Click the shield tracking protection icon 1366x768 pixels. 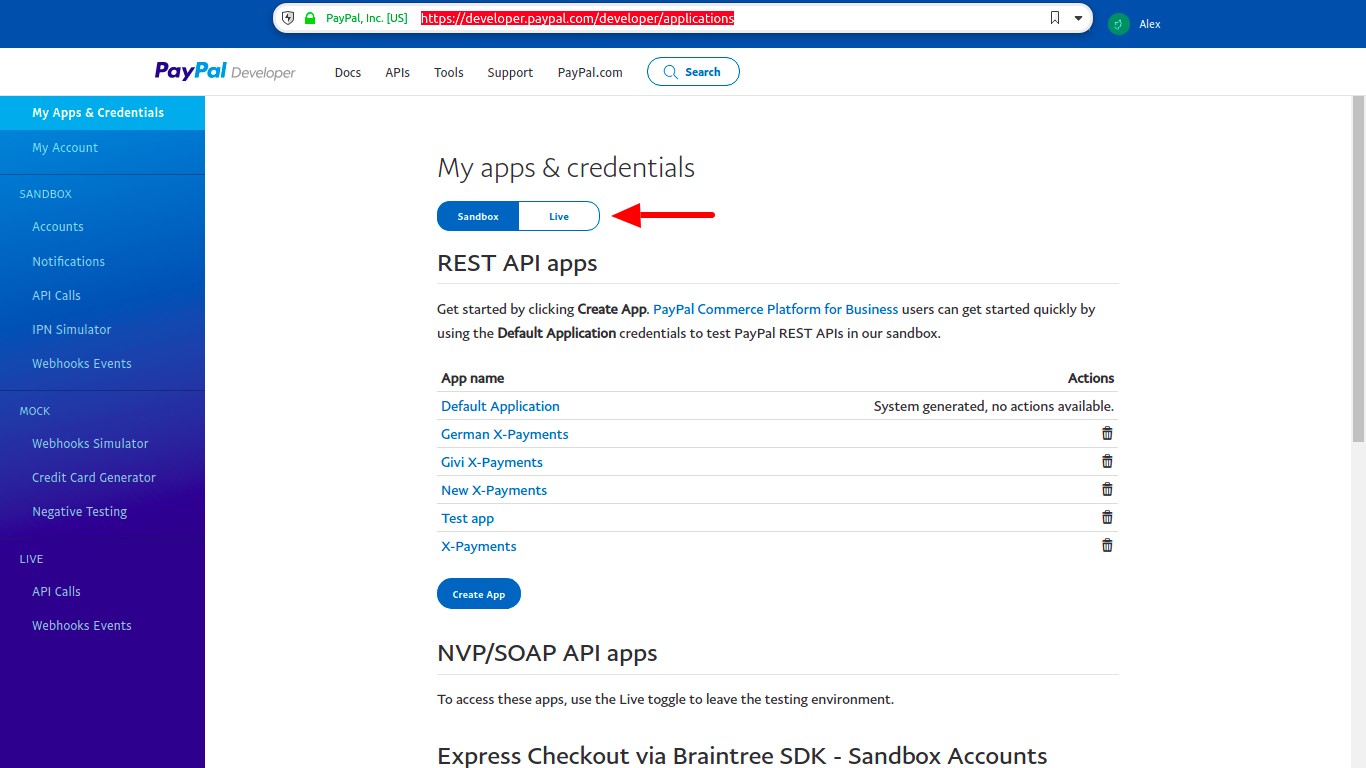[288, 18]
